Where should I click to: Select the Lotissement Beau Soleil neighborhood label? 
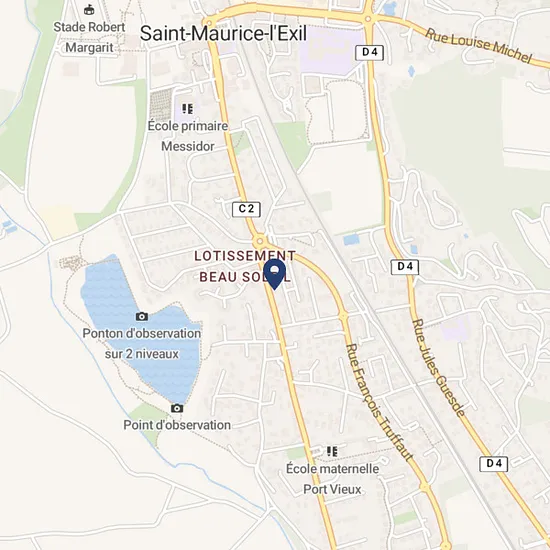(245, 266)
